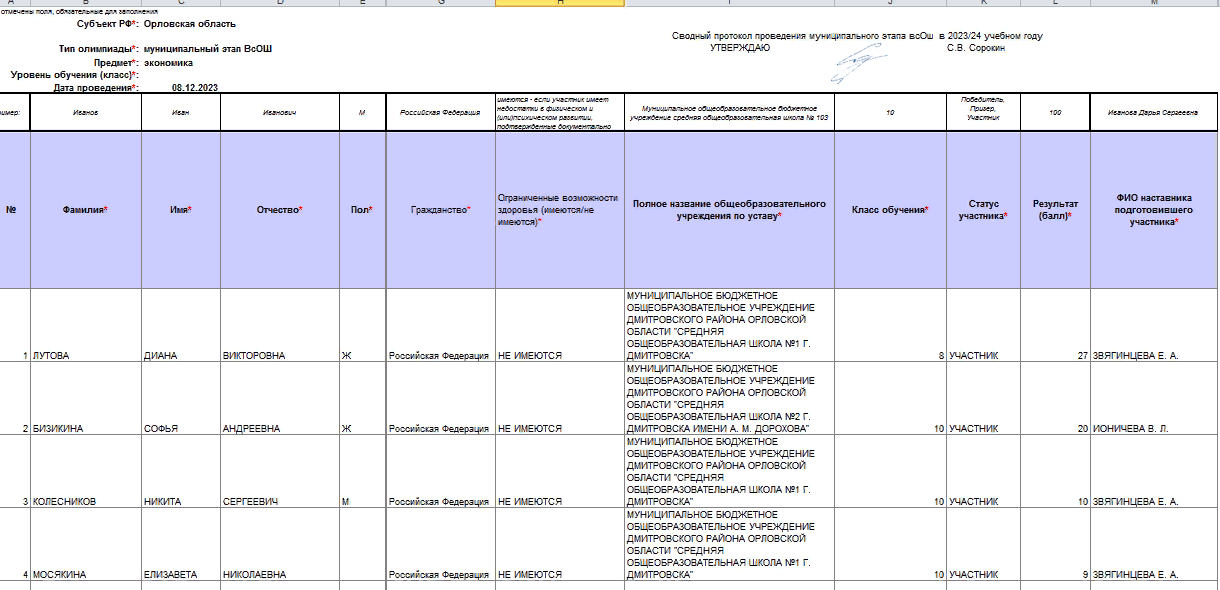The image size is (1220, 590).
Task: Select the "Гражданство" column header
Action: (x=440, y=210)
